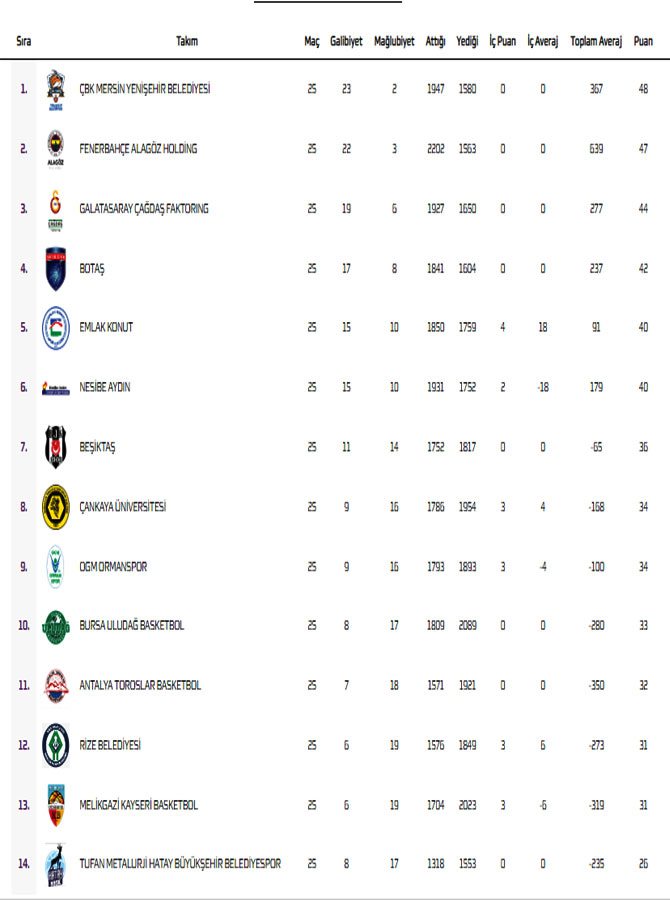Click the Toplam Averaj column header

click(596, 42)
